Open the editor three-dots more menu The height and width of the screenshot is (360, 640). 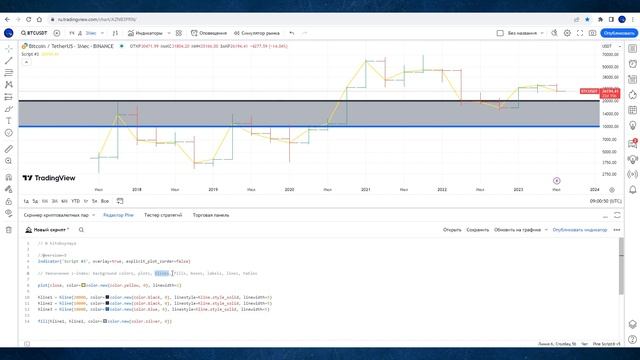[617, 230]
